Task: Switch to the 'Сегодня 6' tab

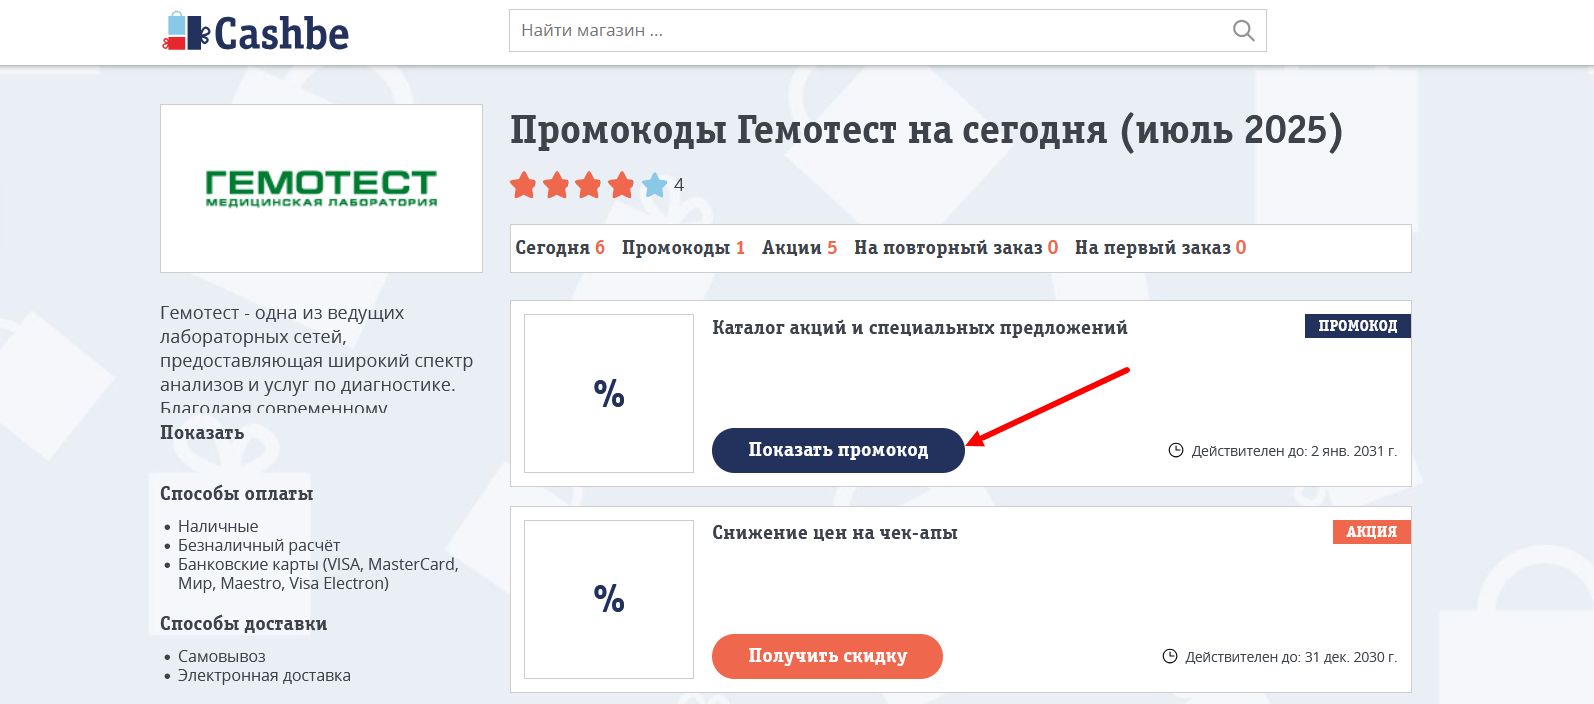Action: click(x=560, y=248)
